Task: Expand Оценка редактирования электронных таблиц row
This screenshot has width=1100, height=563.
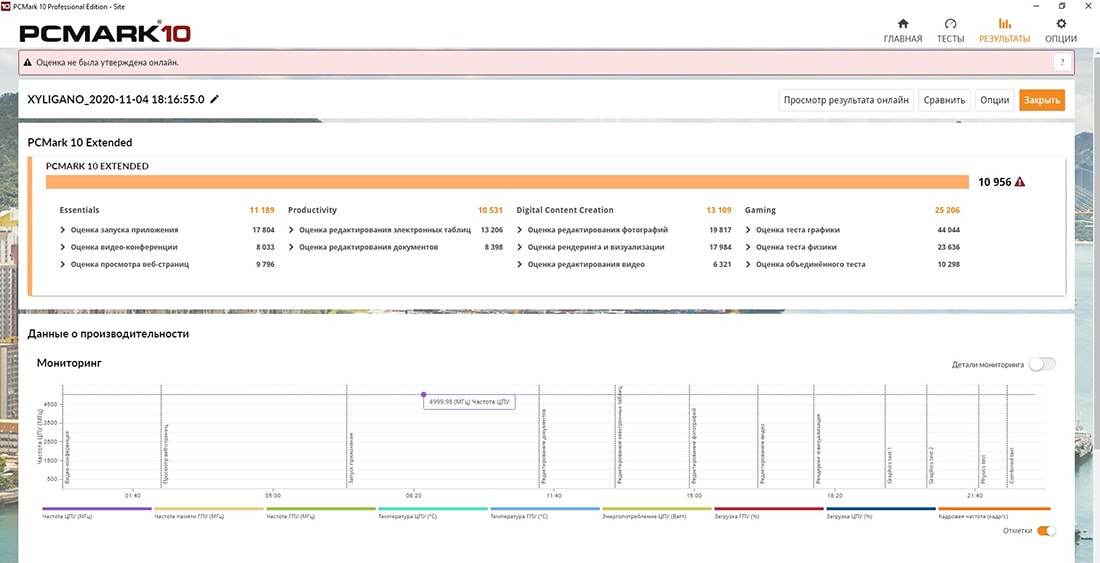Action: point(292,230)
